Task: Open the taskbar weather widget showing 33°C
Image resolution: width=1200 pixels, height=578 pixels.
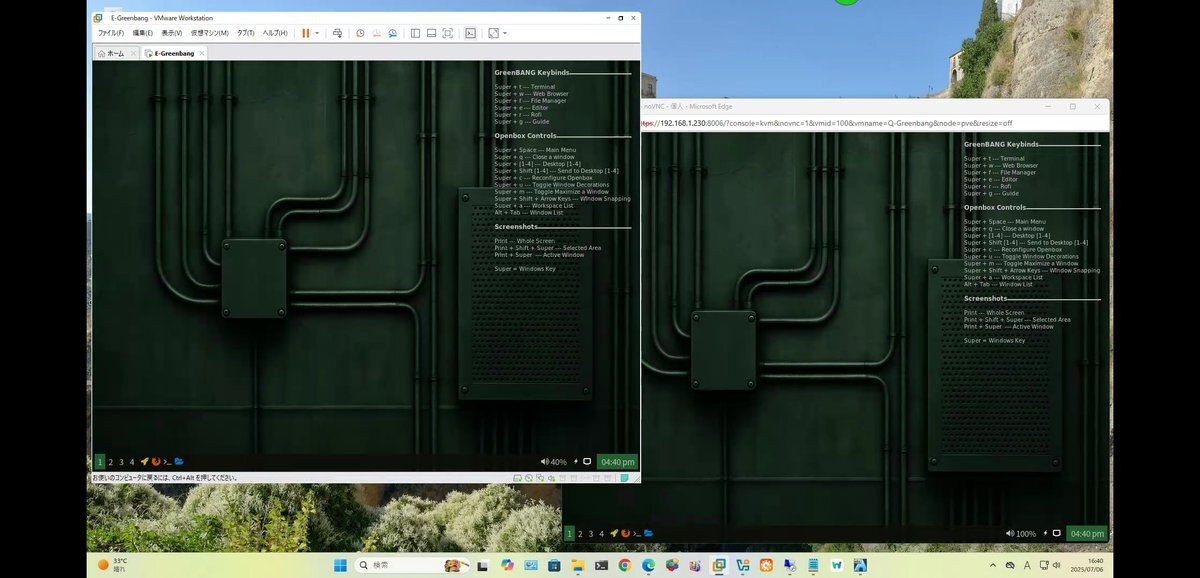Action: 112,565
